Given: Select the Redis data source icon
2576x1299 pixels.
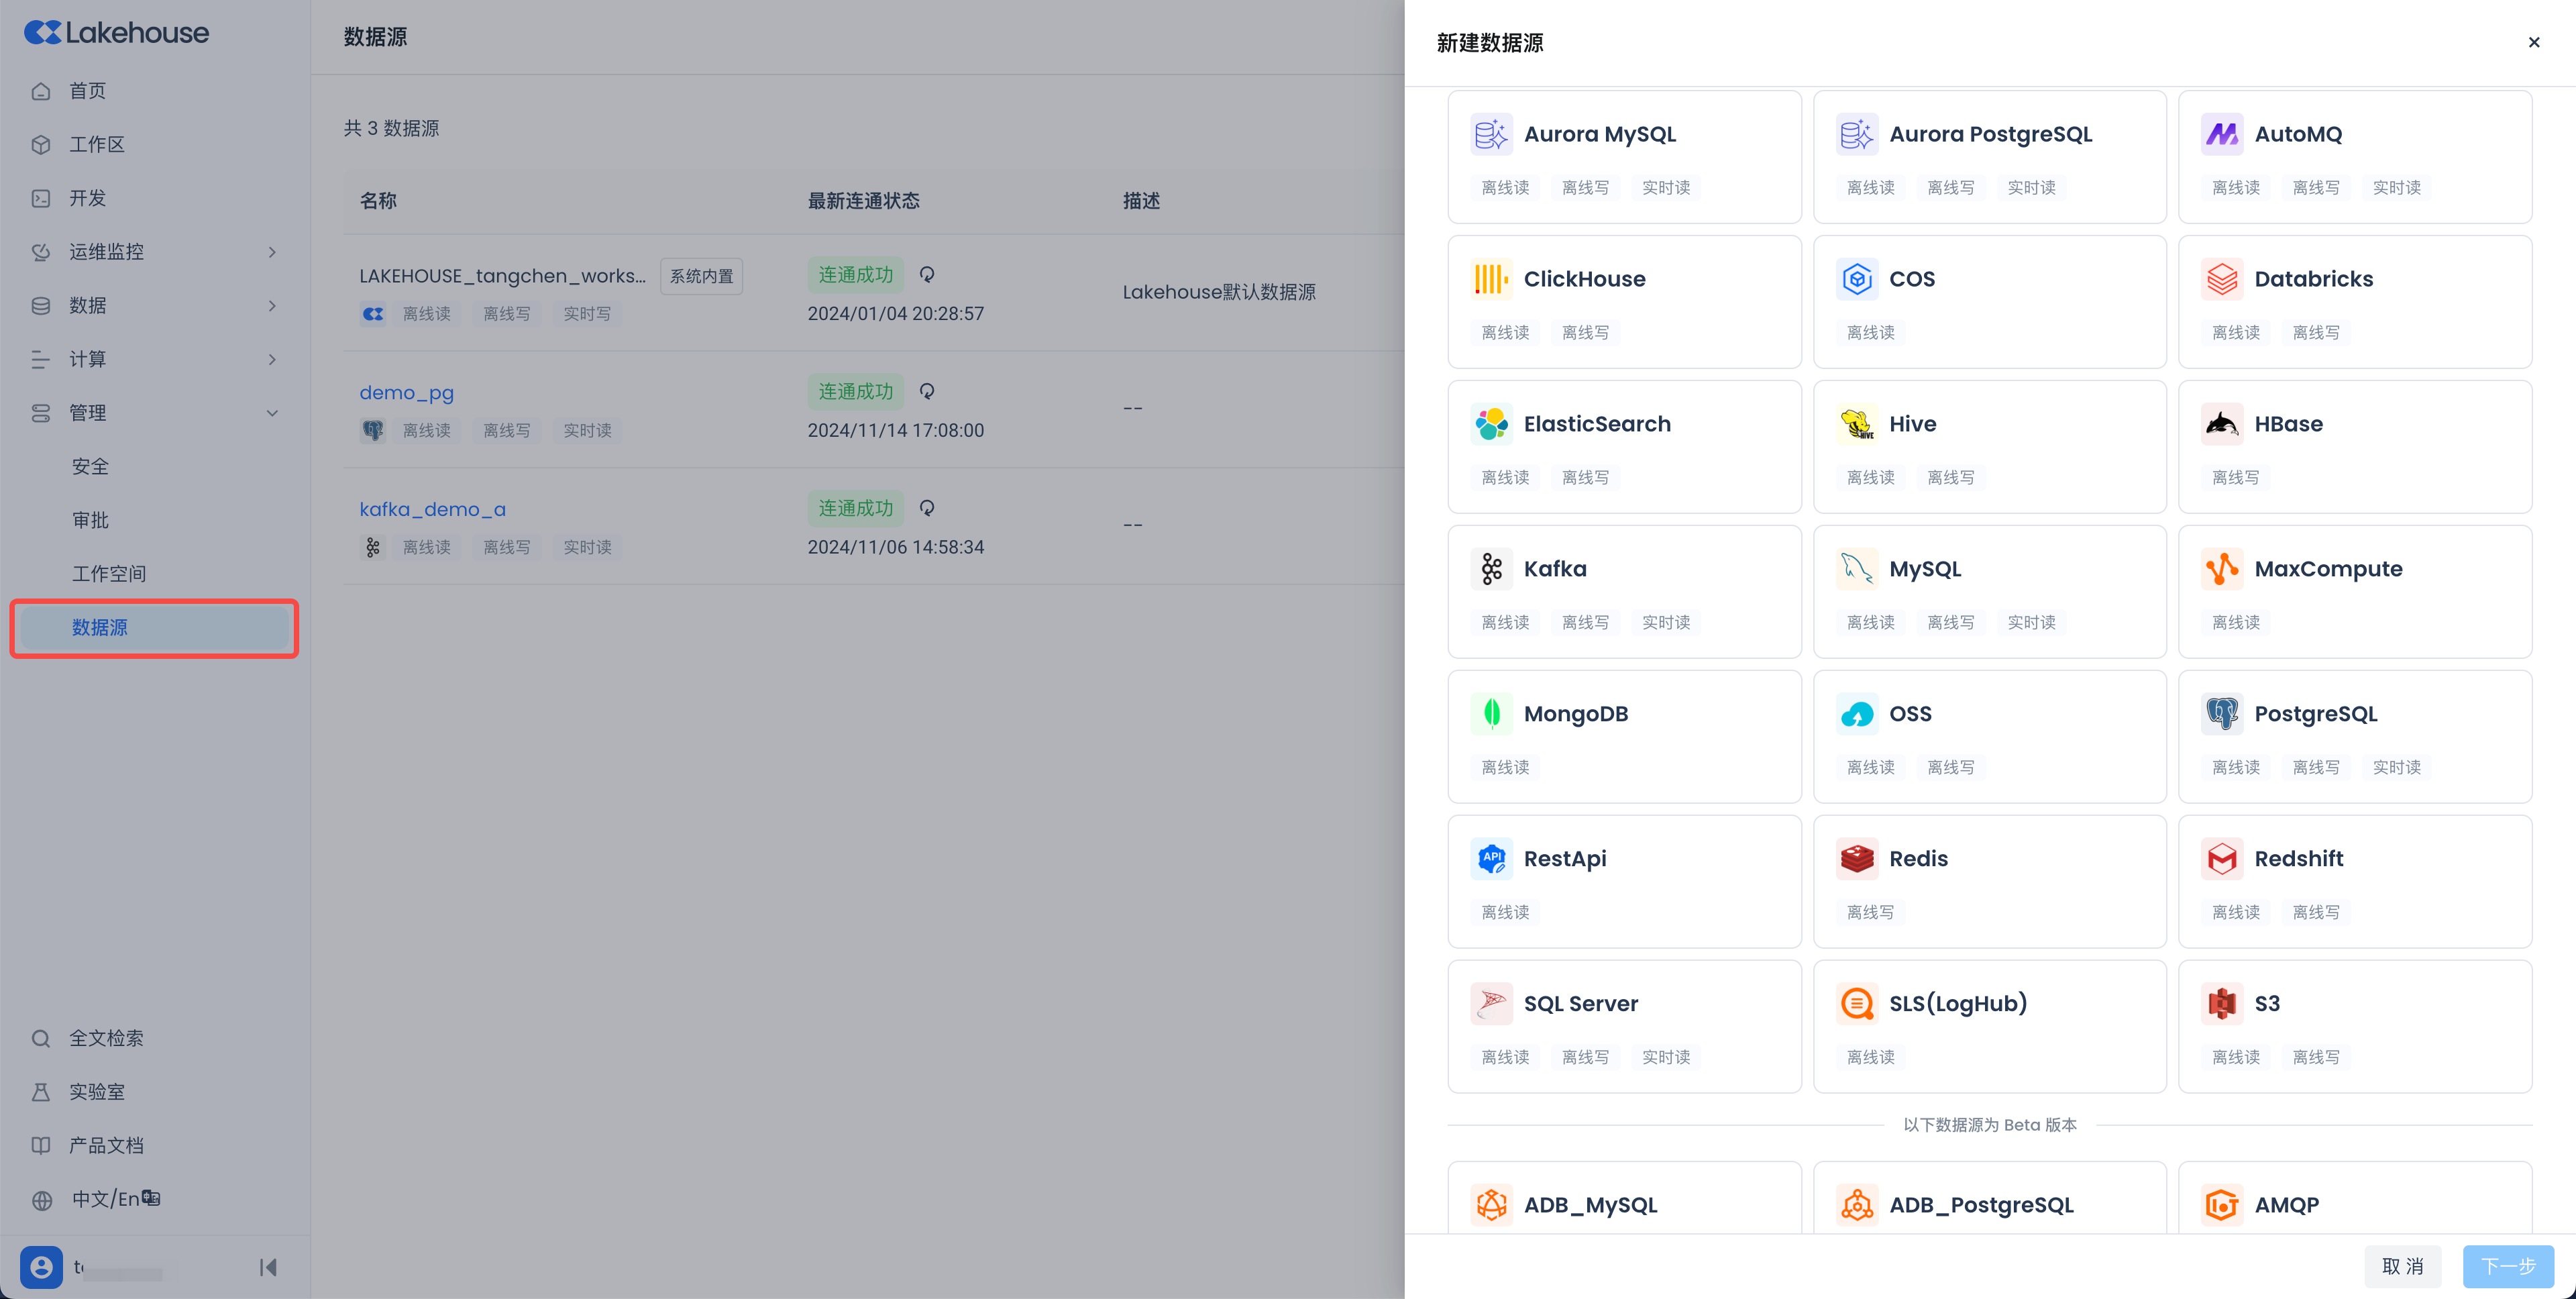Looking at the screenshot, I should (1856, 859).
